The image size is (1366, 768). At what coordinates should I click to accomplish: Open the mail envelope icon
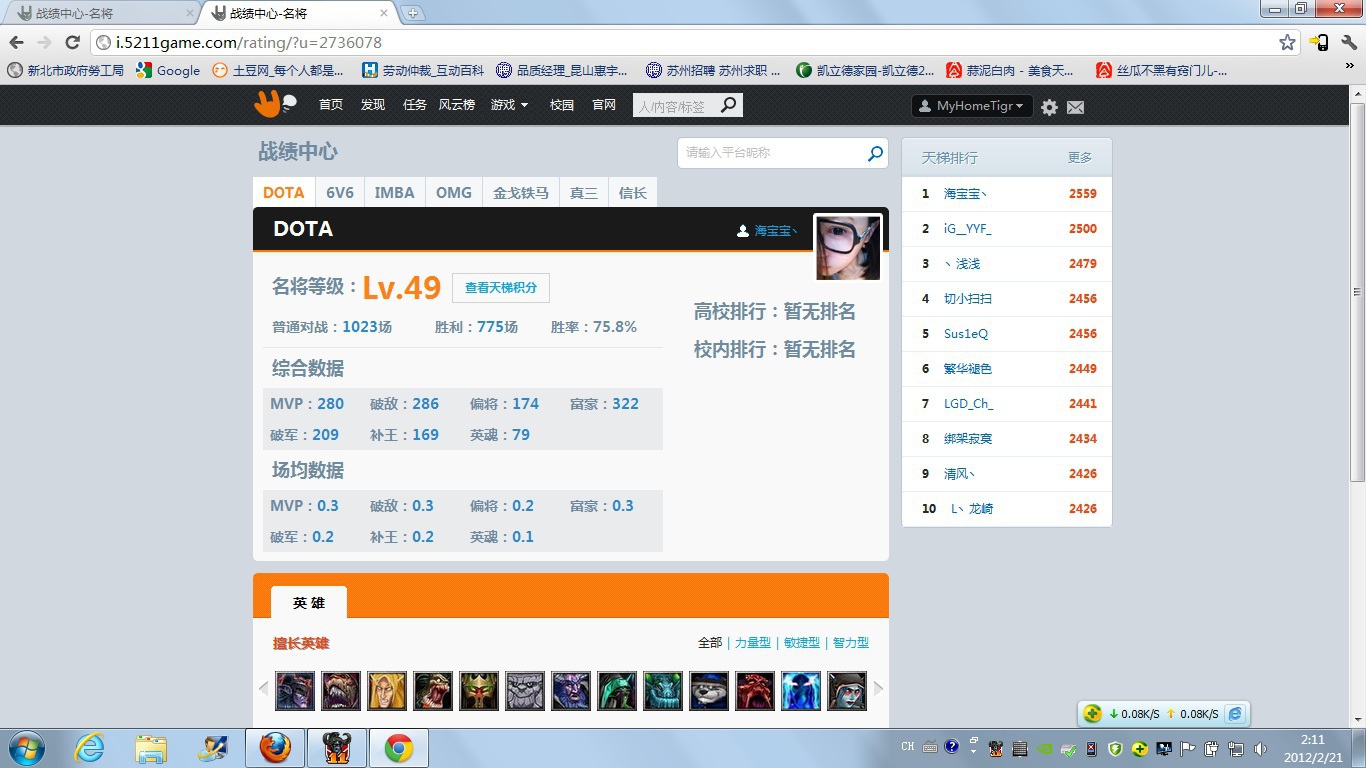(x=1076, y=107)
